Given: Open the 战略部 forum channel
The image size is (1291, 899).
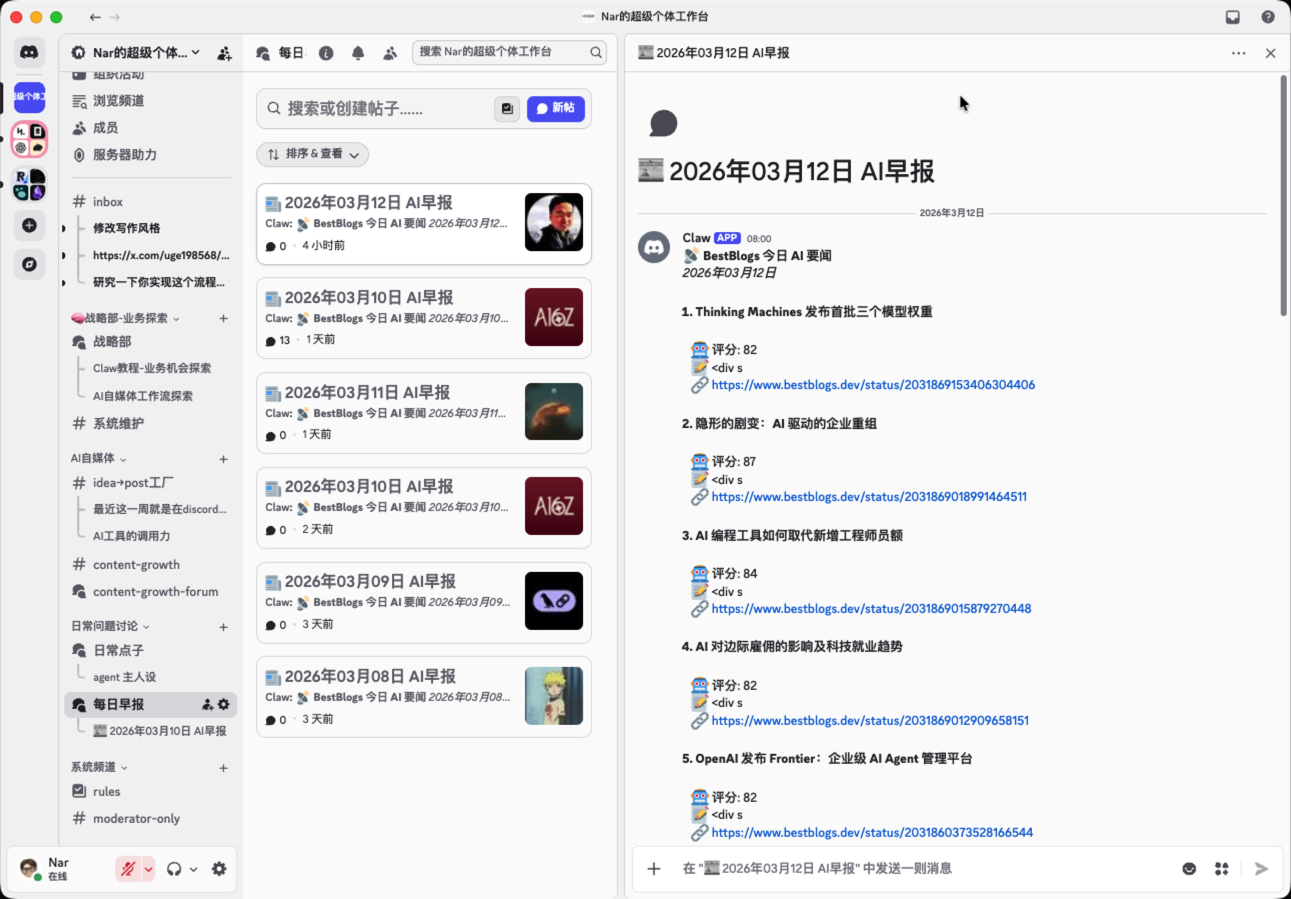Looking at the screenshot, I should 112,342.
